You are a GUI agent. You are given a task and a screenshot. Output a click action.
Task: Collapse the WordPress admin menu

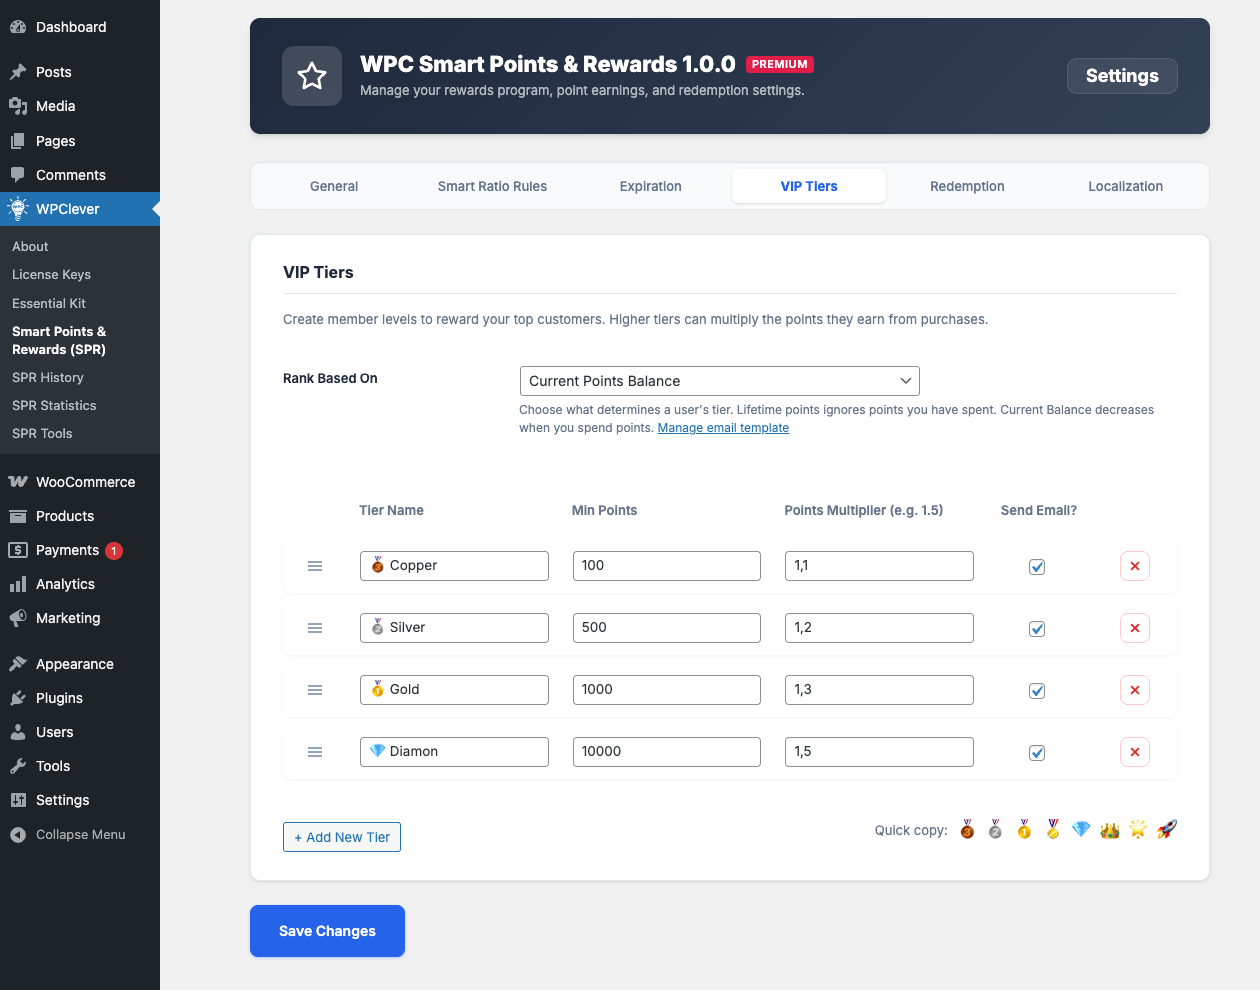[x=80, y=835]
